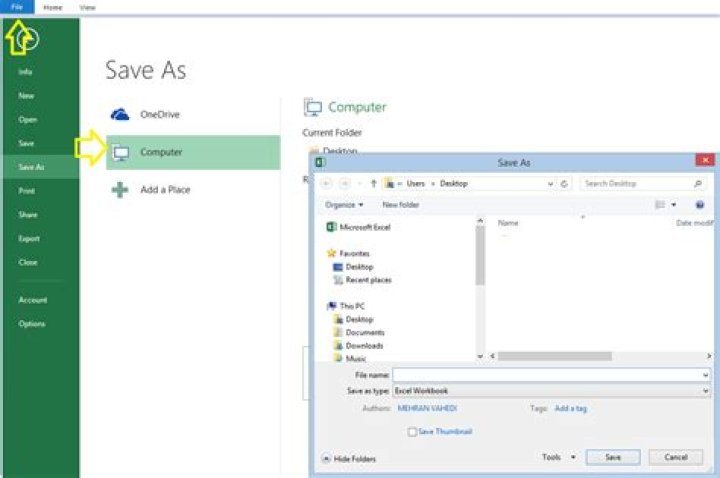This screenshot has height=478, width=720.
Task: Click the back arrow circle in backstage
Action: click(x=28, y=39)
